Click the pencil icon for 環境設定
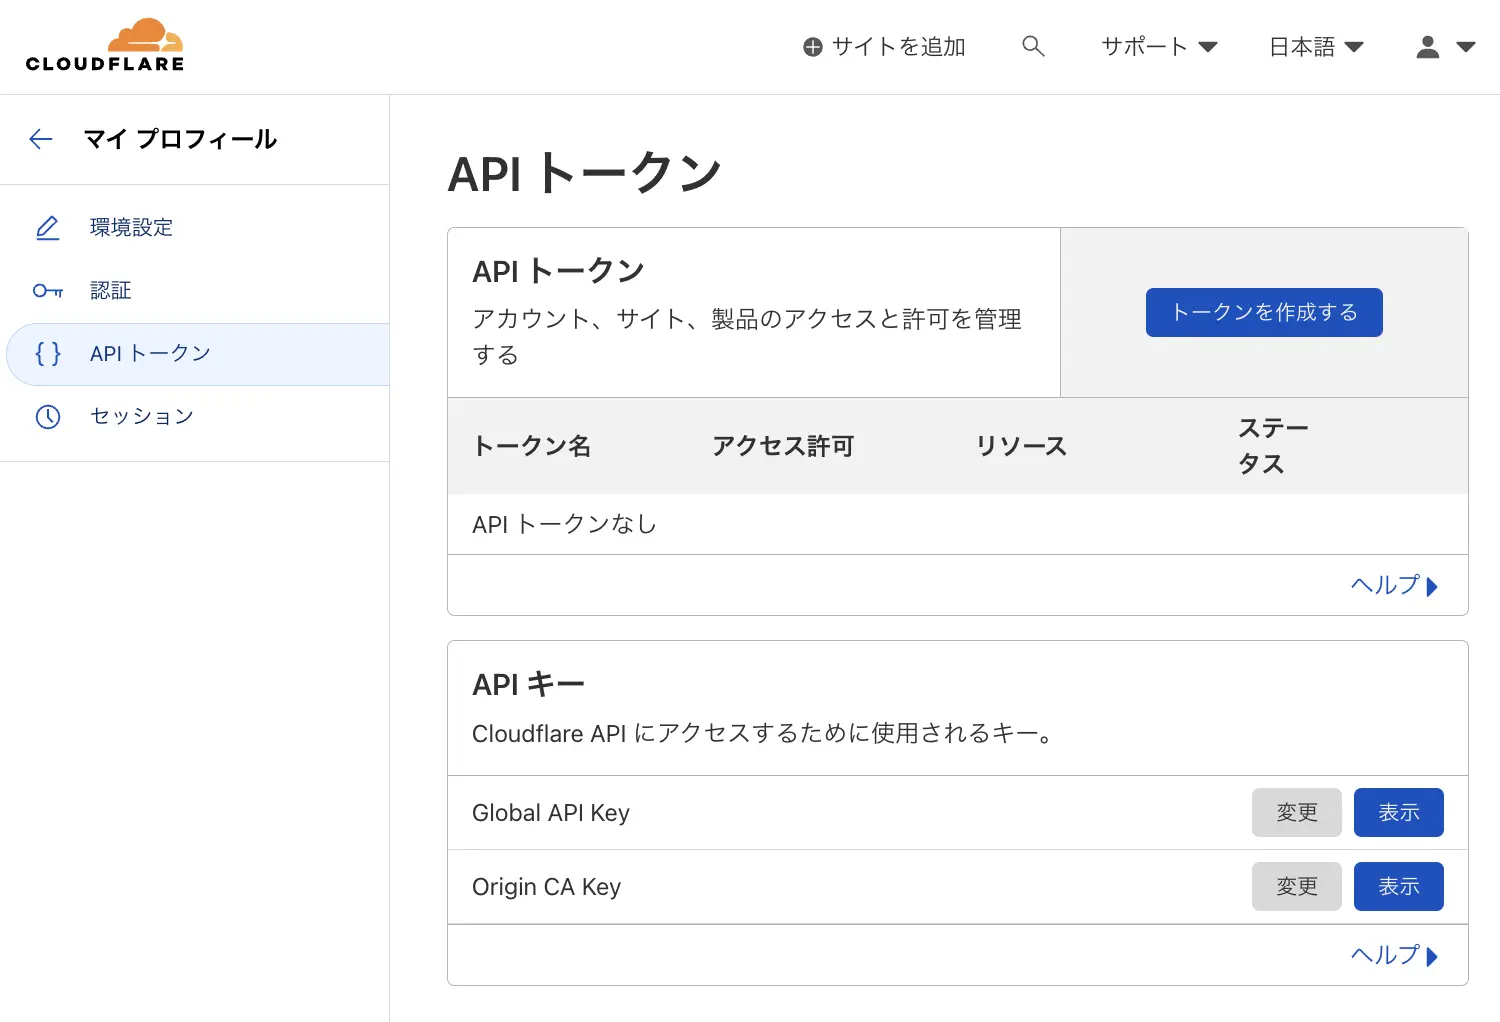The width and height of the screenshot is (1500, 1022). point(47,228)
